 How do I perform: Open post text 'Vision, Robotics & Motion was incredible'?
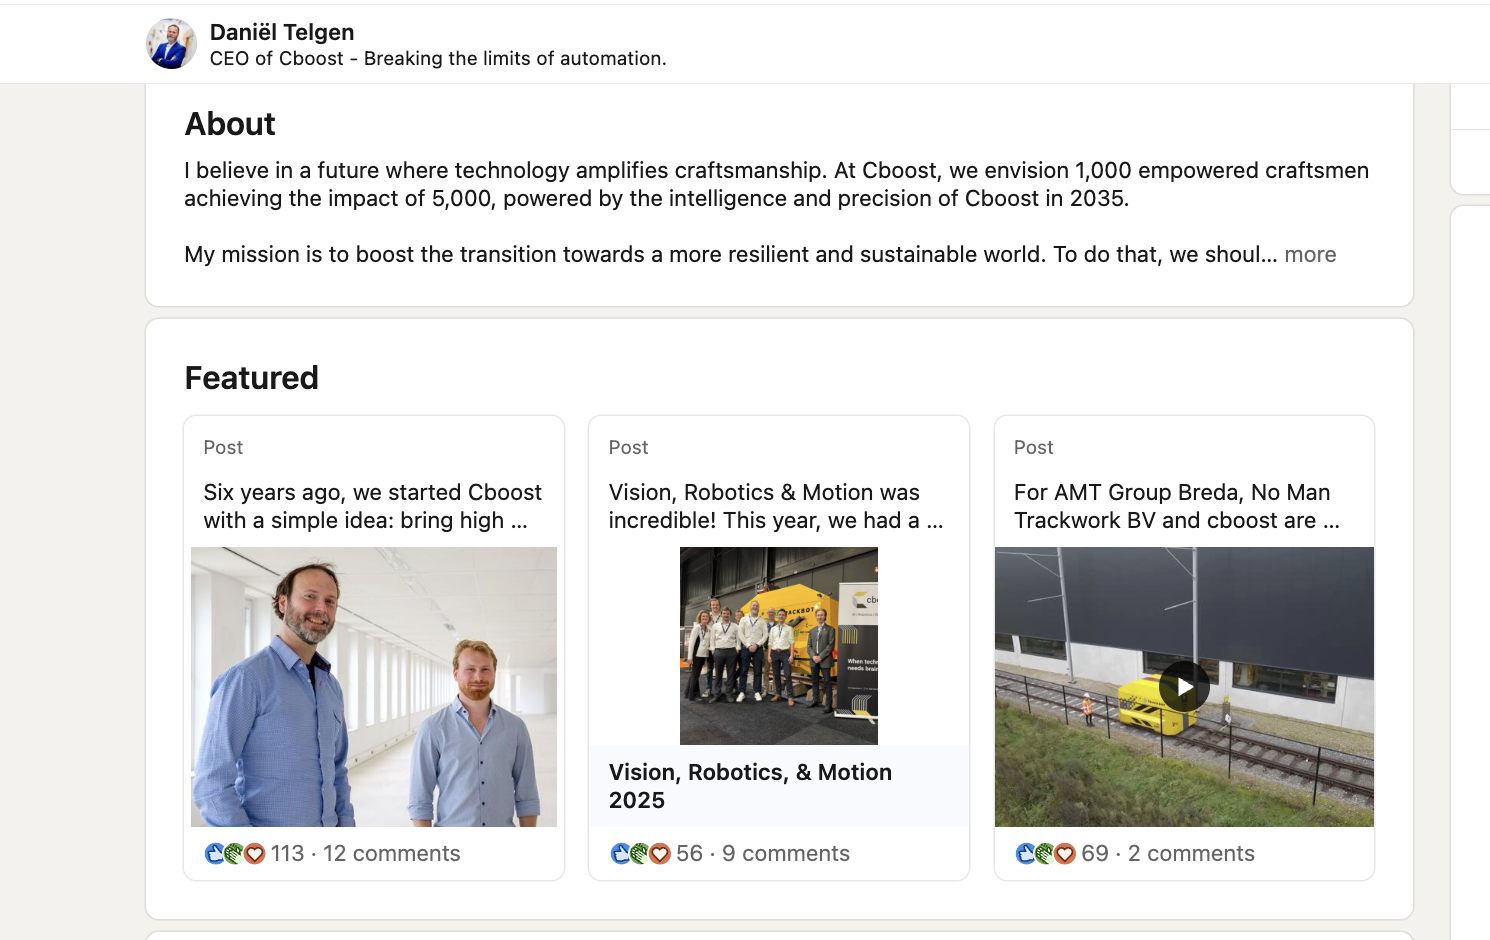tap(776, 506)
